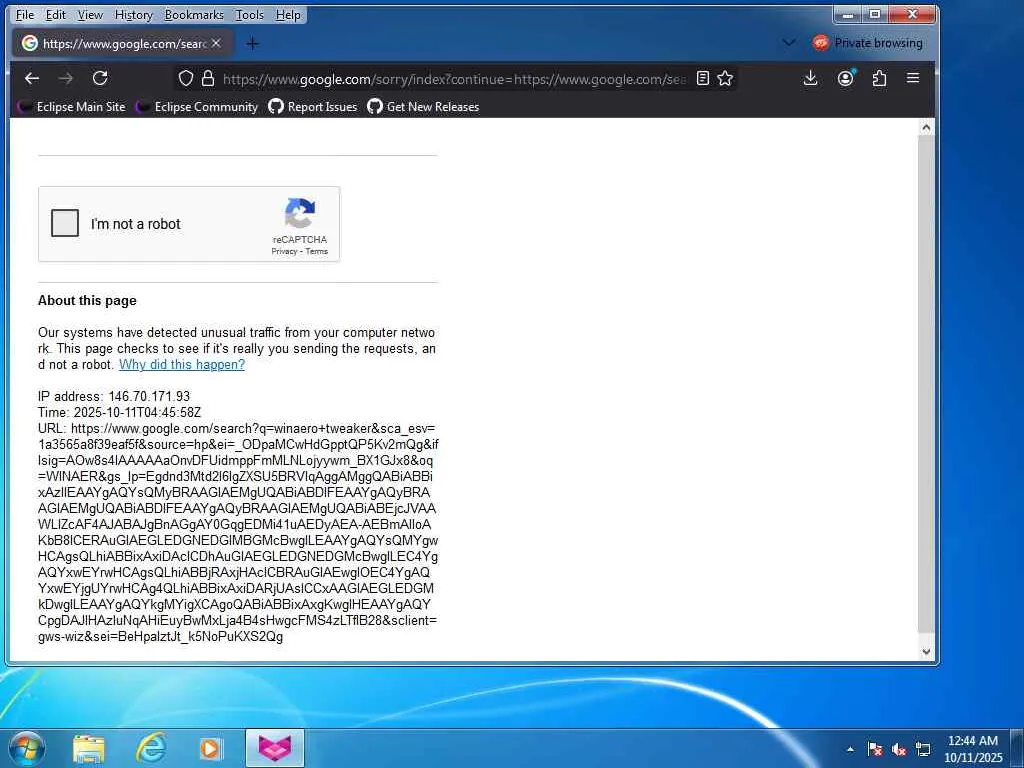Click the Eclipse browser taskbar icon
The width and height of the screenshot is (1024, 768).
[x=275, y=748]
